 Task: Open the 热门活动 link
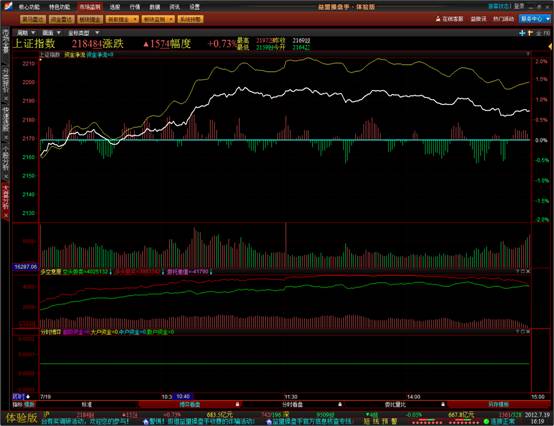[x=503, y=19]
